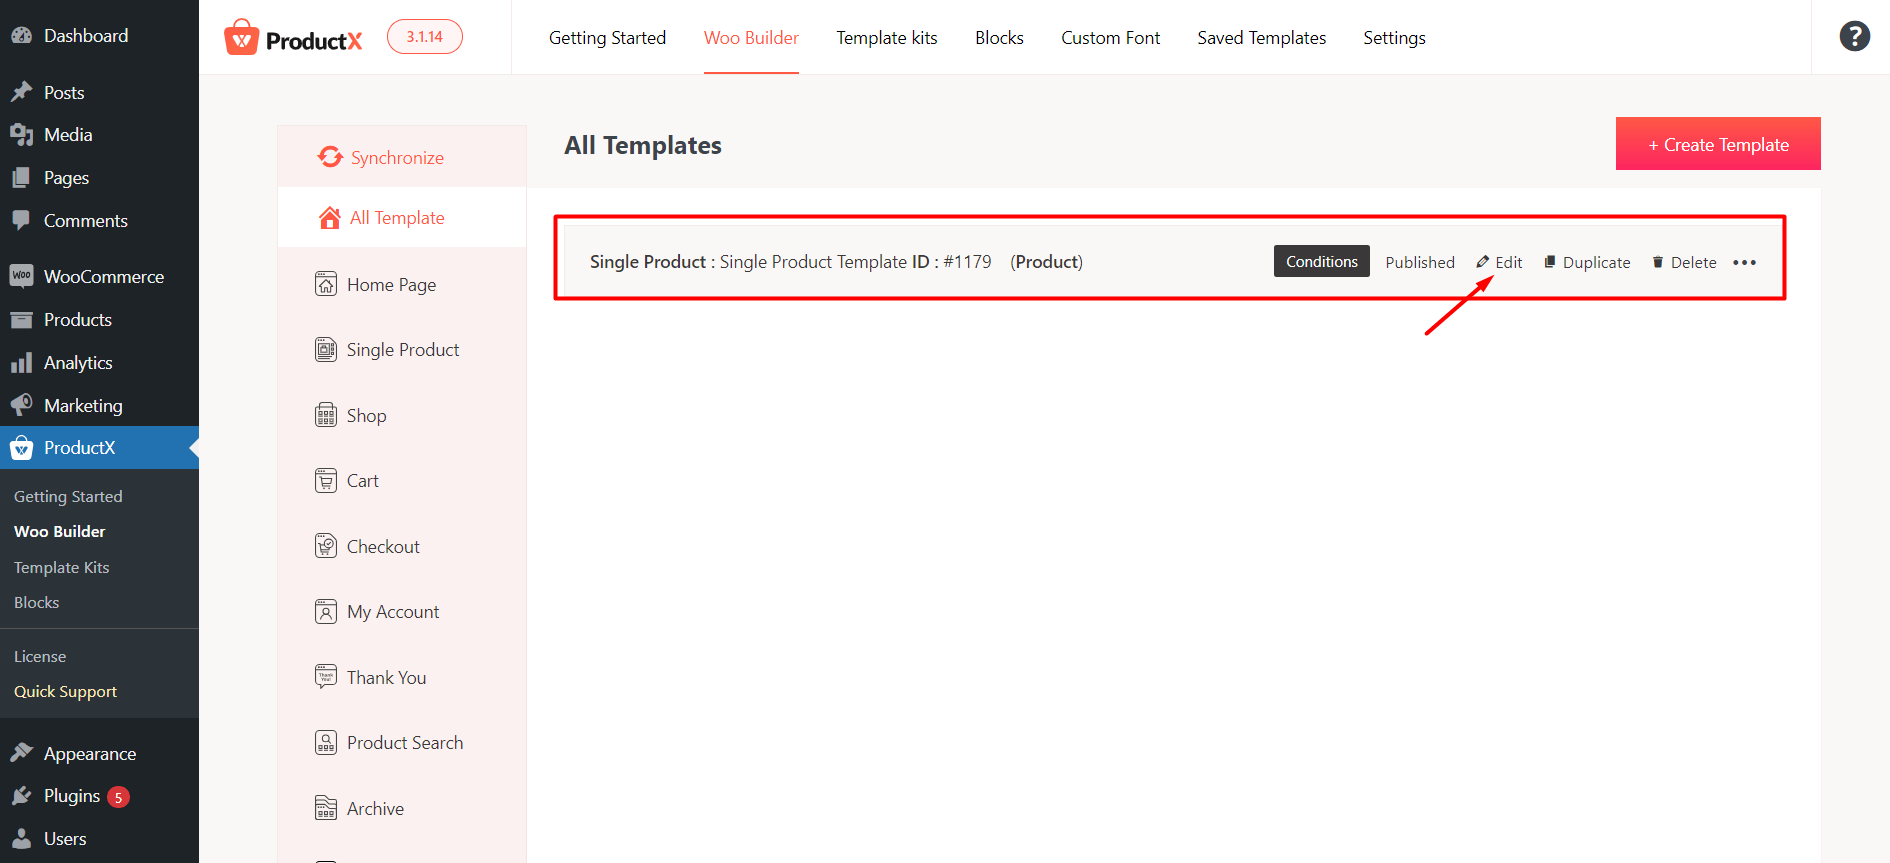Click the Analytics bar chart icon
Screen dimensions: 1890x863
pyautogui.click(x=22, y=362)
